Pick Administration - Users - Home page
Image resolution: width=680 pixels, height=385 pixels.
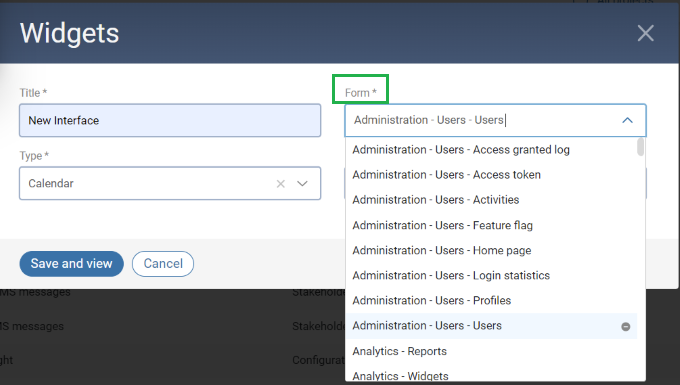pos(491,251)
